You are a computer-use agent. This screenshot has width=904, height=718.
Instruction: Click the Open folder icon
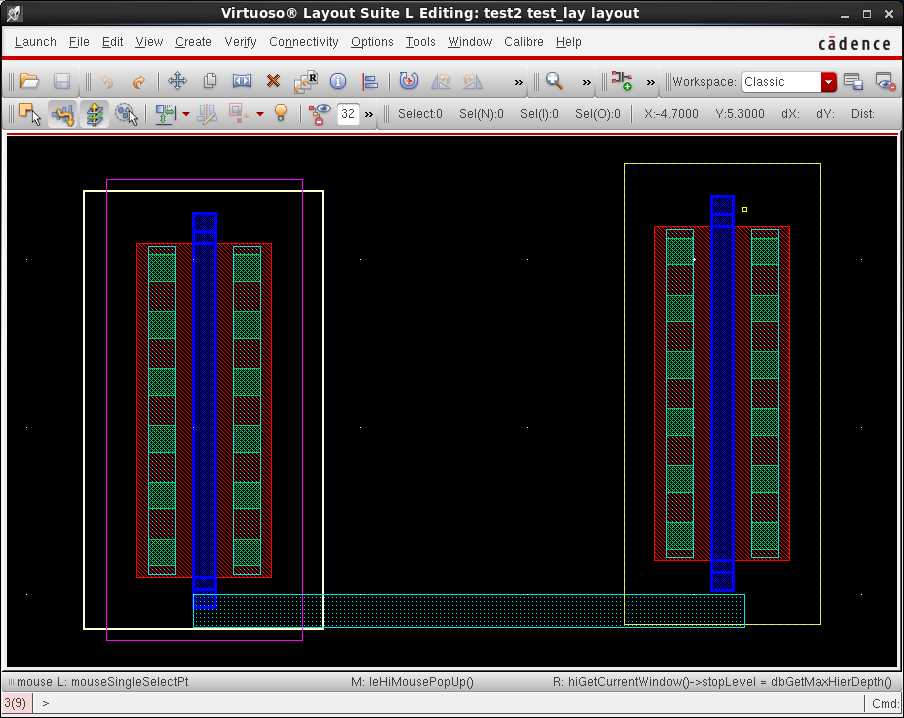coord(29,82)
